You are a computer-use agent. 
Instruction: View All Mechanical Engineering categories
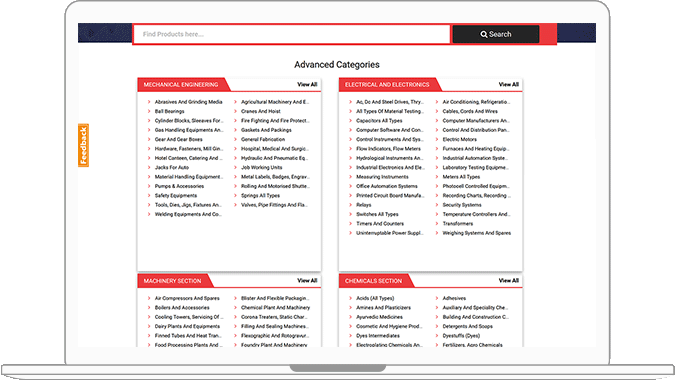[307, 84]
